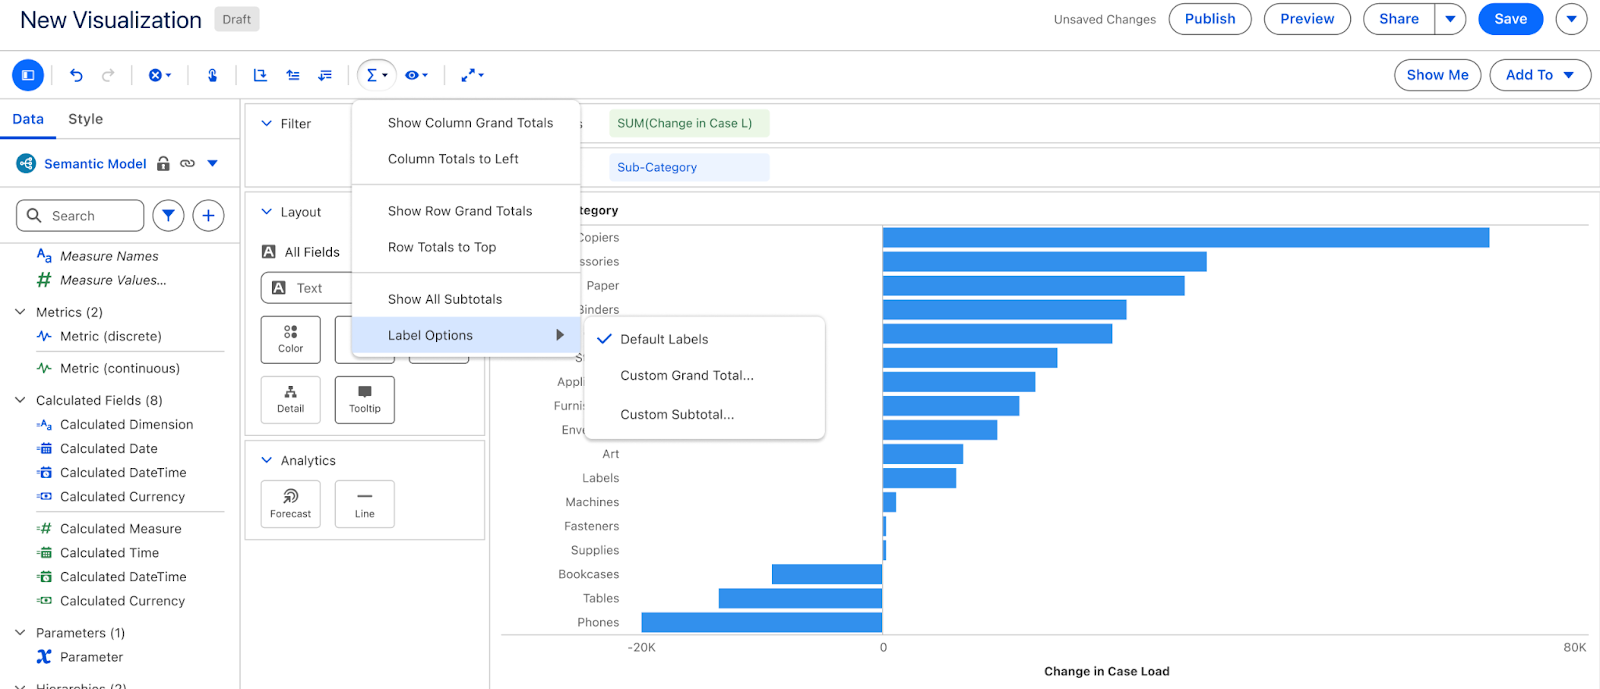Collapse the Calculated Fields (8) group
The width and height of the screenshot is (1600, 689).
[x=20, y=400]
